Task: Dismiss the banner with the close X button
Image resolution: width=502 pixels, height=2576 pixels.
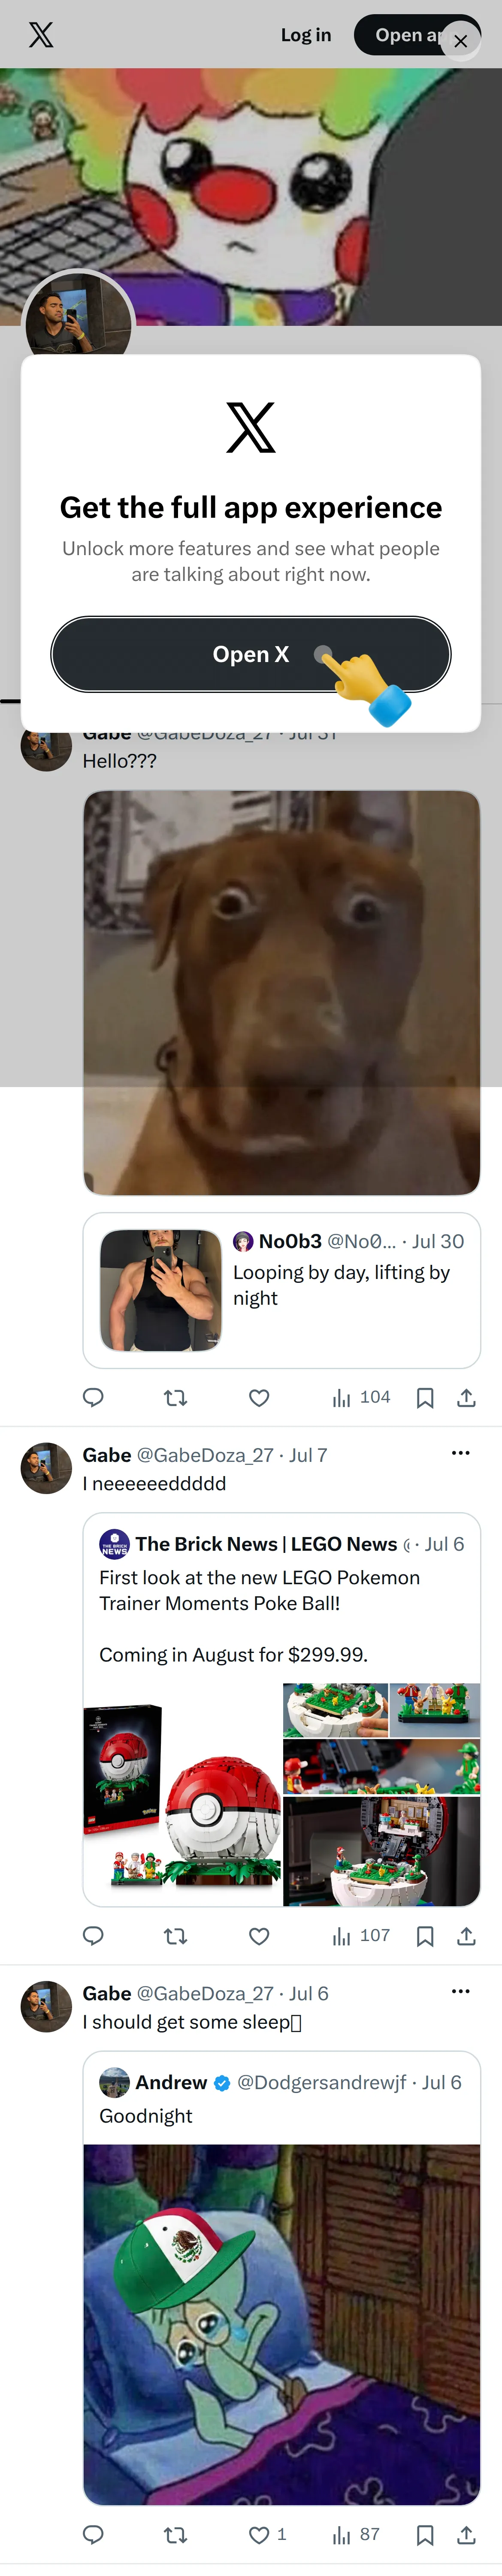Action: (461, 41)
